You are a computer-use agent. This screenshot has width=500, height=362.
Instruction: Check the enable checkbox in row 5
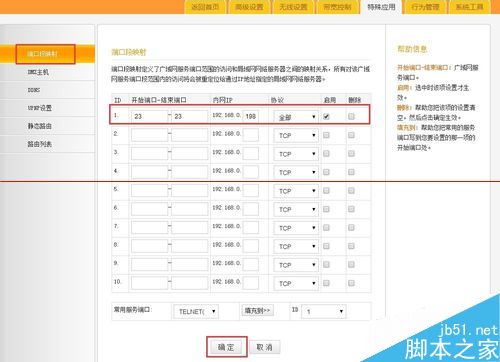point(326,190)
